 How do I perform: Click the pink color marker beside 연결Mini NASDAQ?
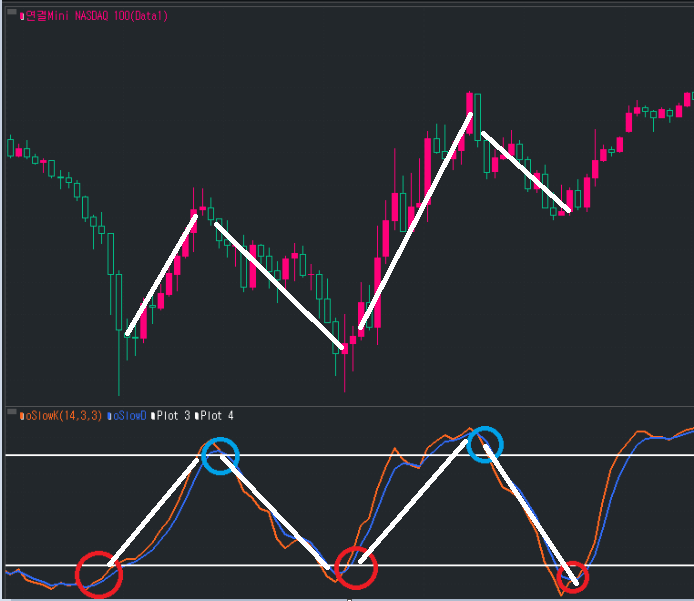pos(22,17)
